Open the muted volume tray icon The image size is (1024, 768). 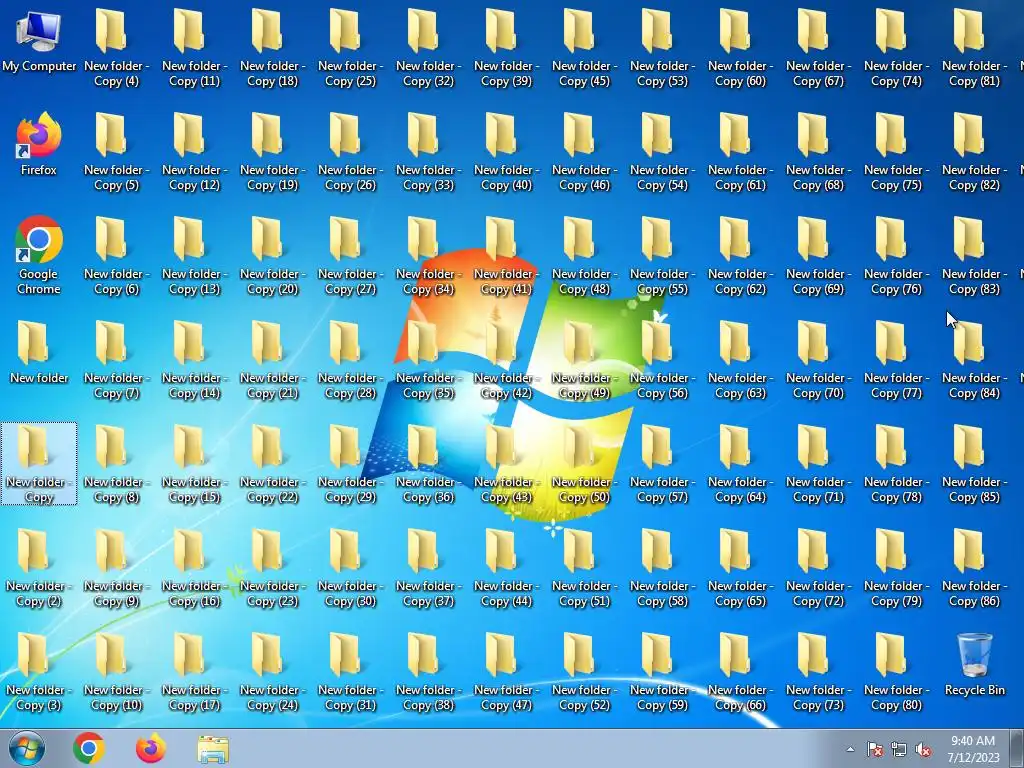pyautogui.click(x=923, y=750)
